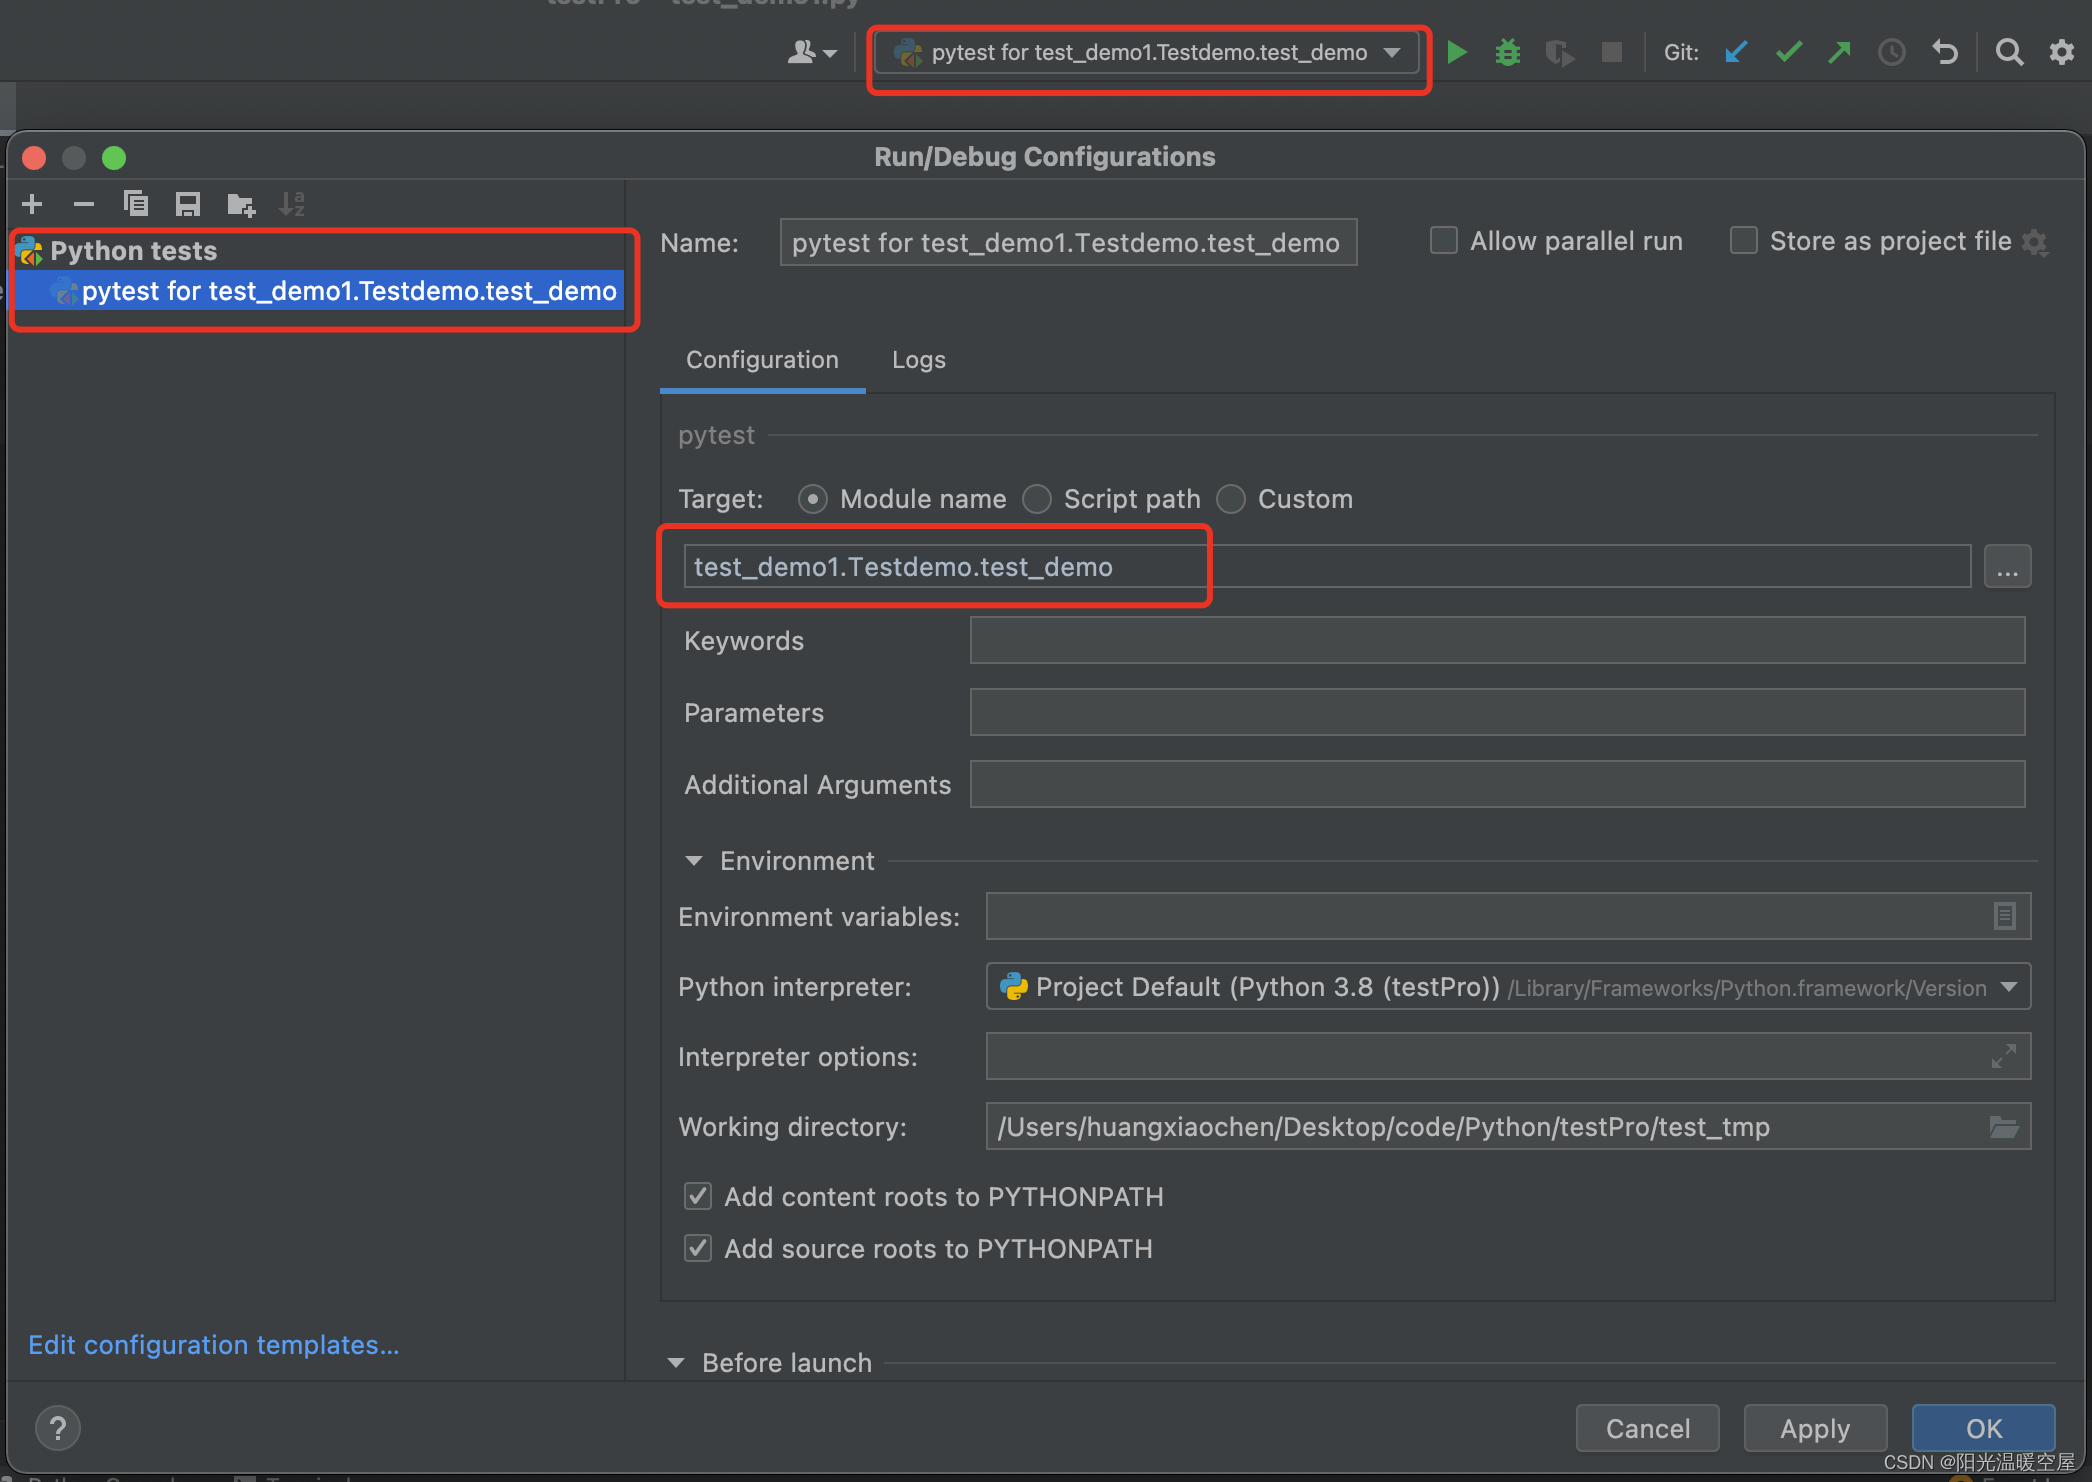Show Git history clock icon

(x=1892, y=52)
